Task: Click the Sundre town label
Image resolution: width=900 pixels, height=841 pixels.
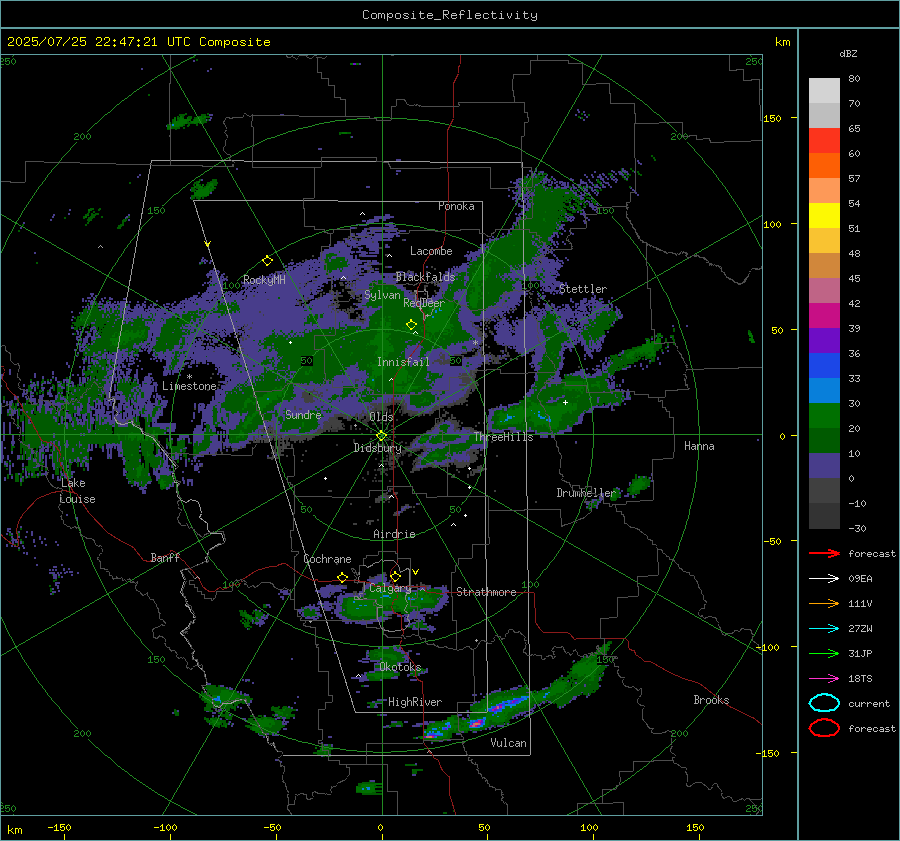Action: (303, 414)
